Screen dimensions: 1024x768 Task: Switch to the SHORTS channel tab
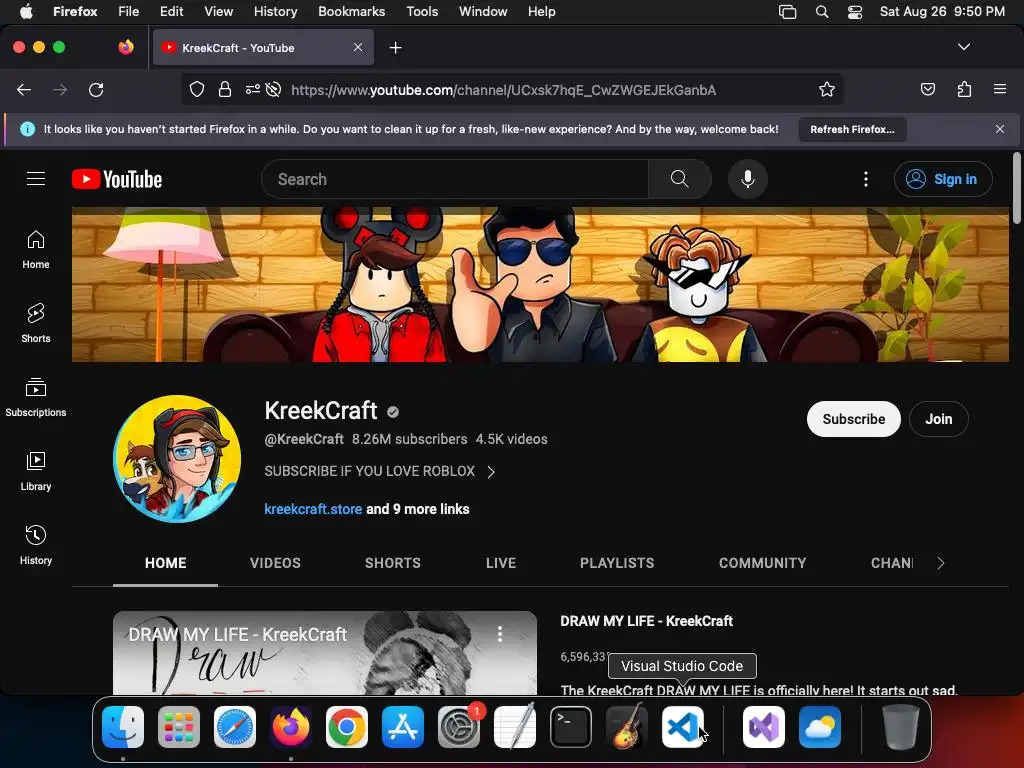pyautogui.click(x=392, y=563)
